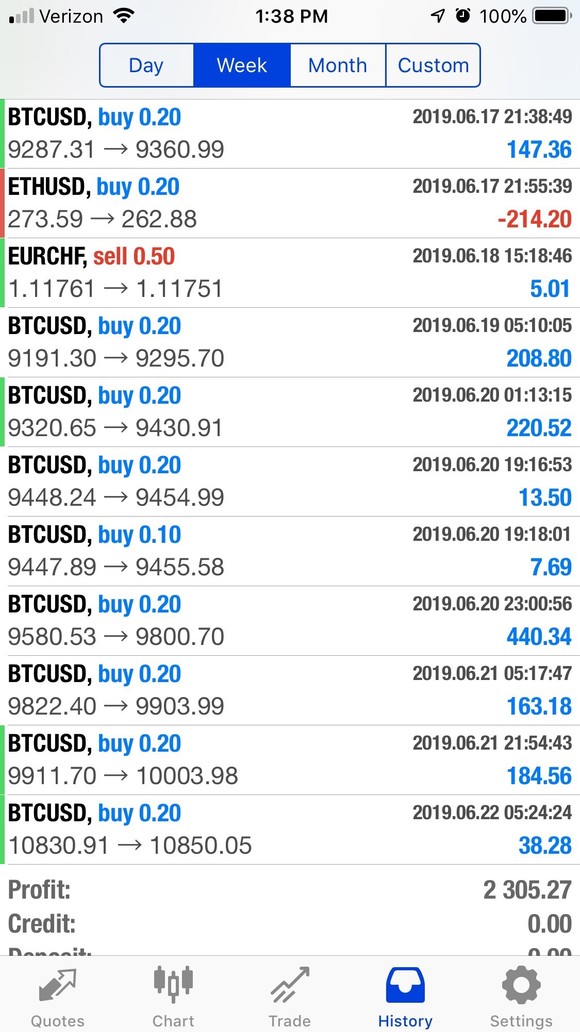Open the Chart candlestick icon

pyautogui.click(x=173, y=986)
